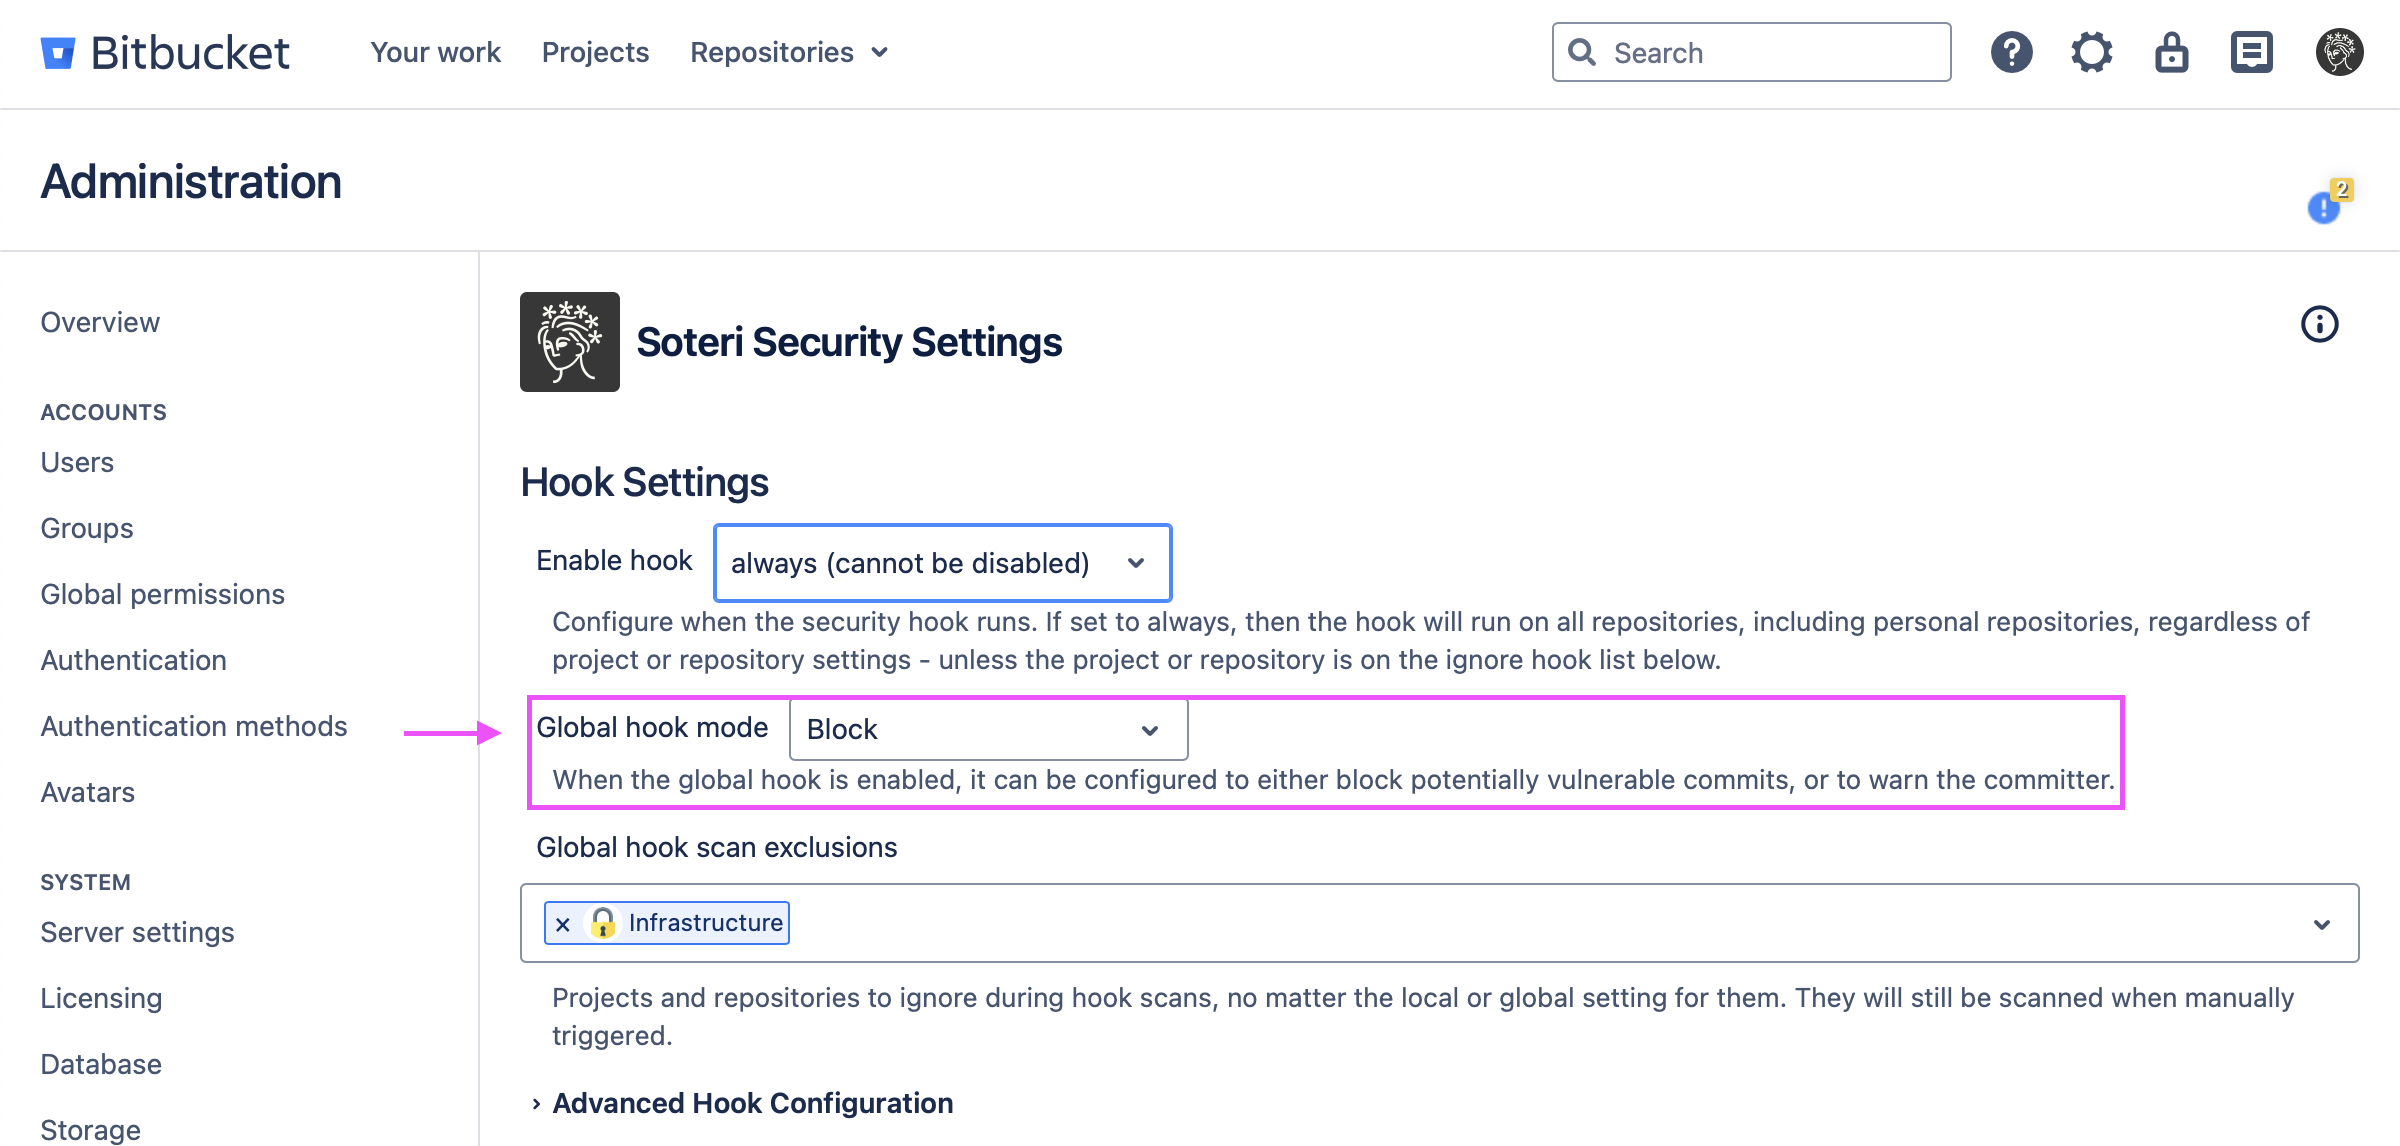Click the blue alert notification badge
The width and height of the screenshot is (2400, 1146).
pos(2325,207)
